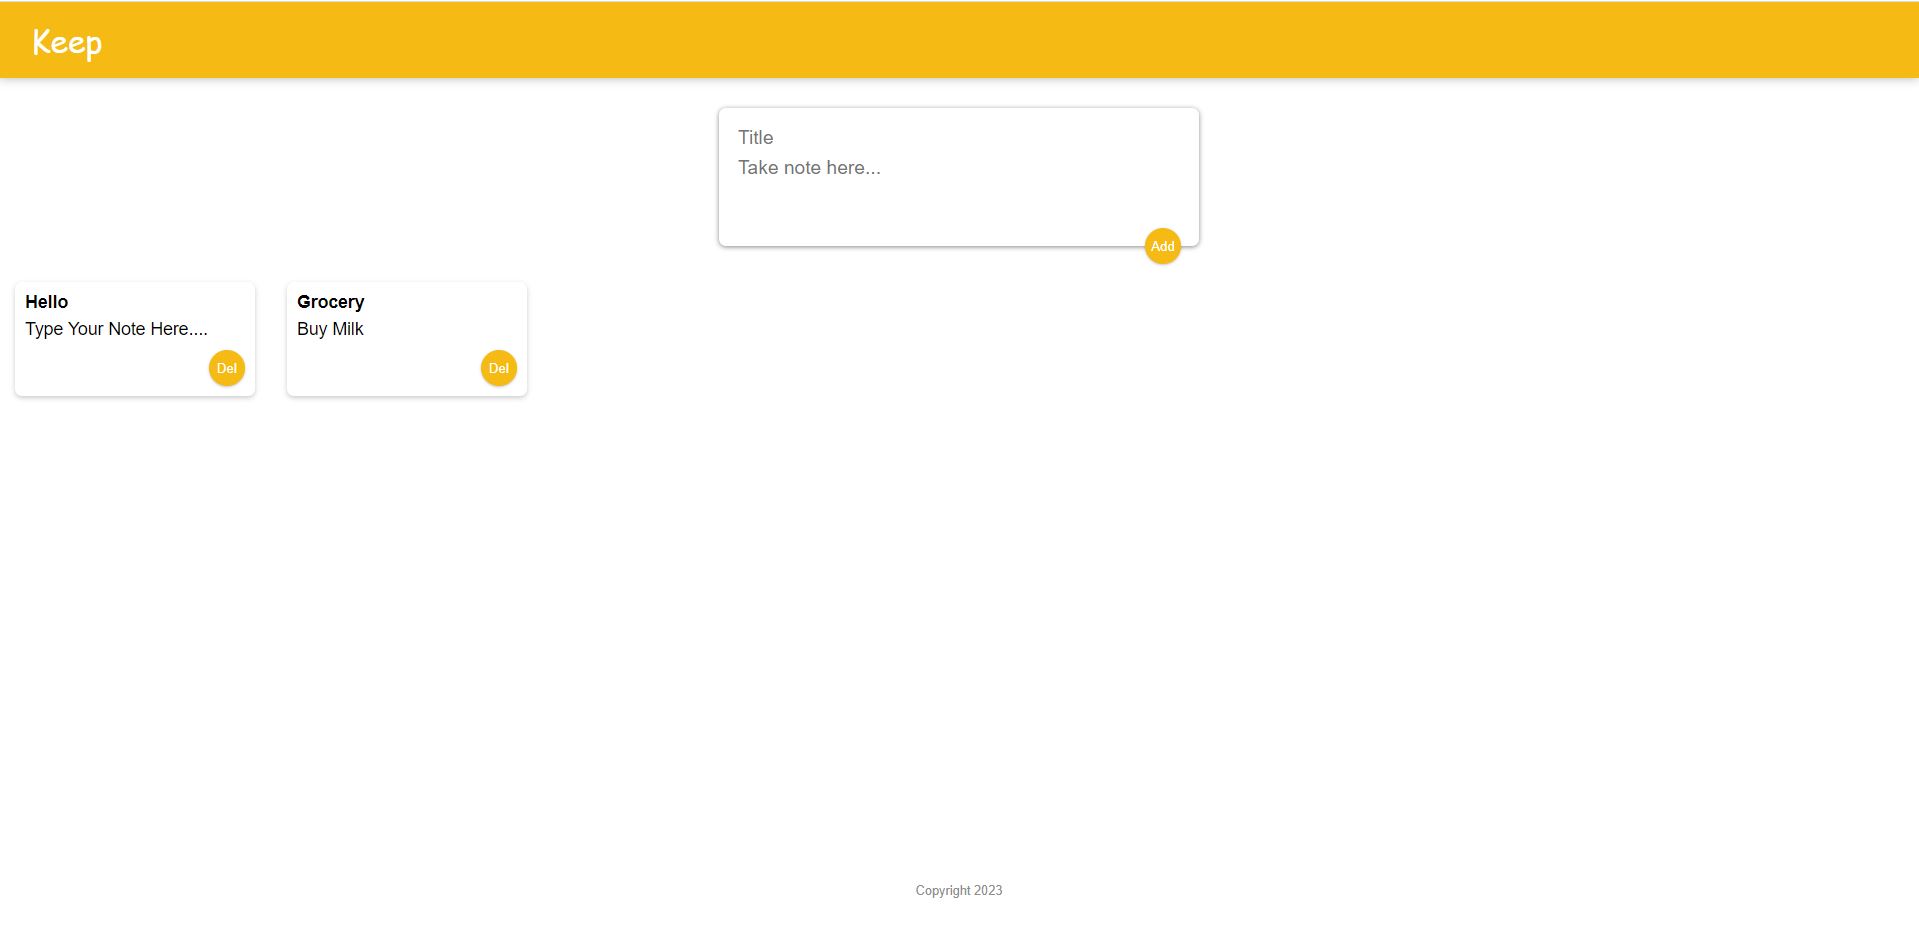The image size is (1919, 932).
Task: Click the word 'Note' in Hello note body
Action: coord(127,329)
